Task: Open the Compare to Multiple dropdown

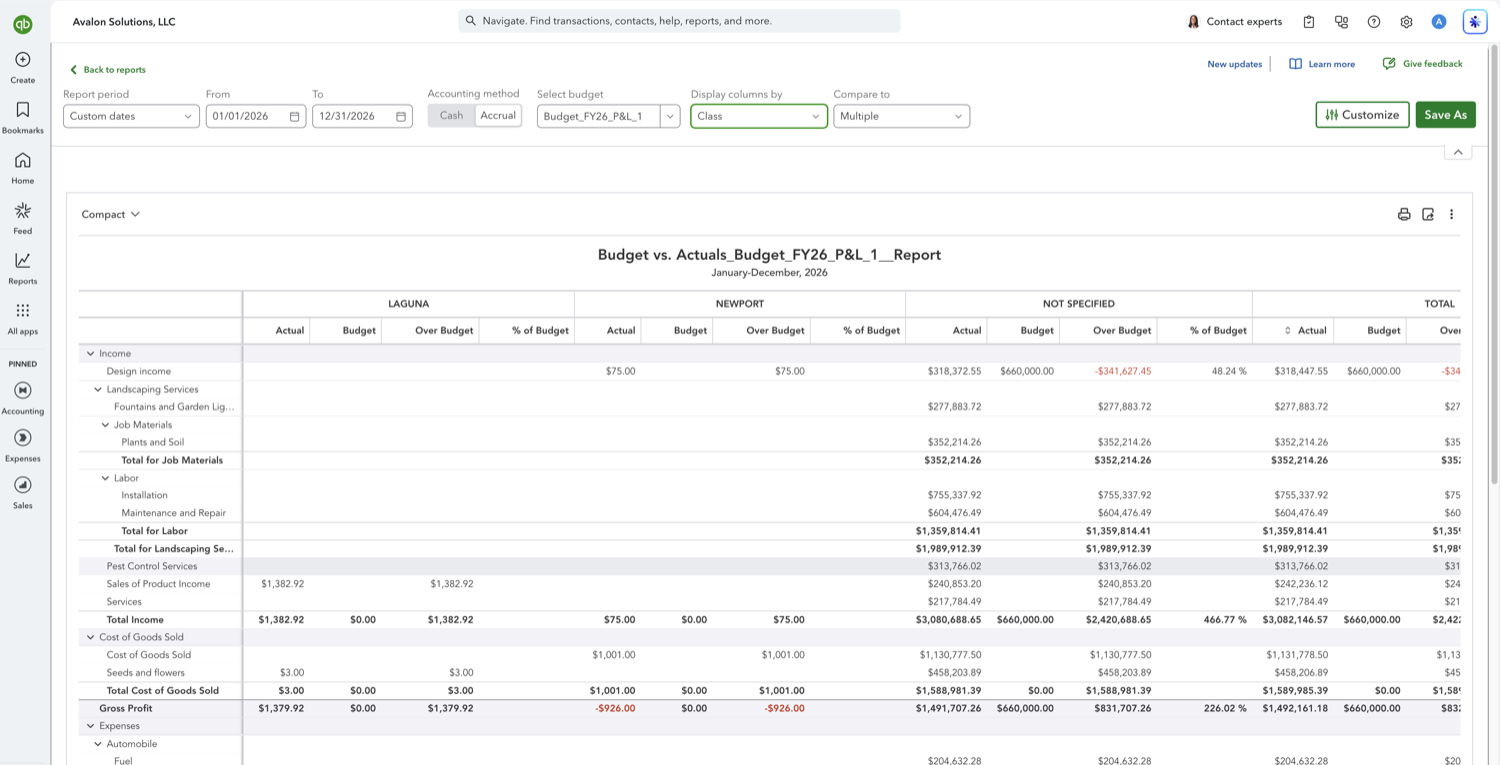Action: click(901, 116)
